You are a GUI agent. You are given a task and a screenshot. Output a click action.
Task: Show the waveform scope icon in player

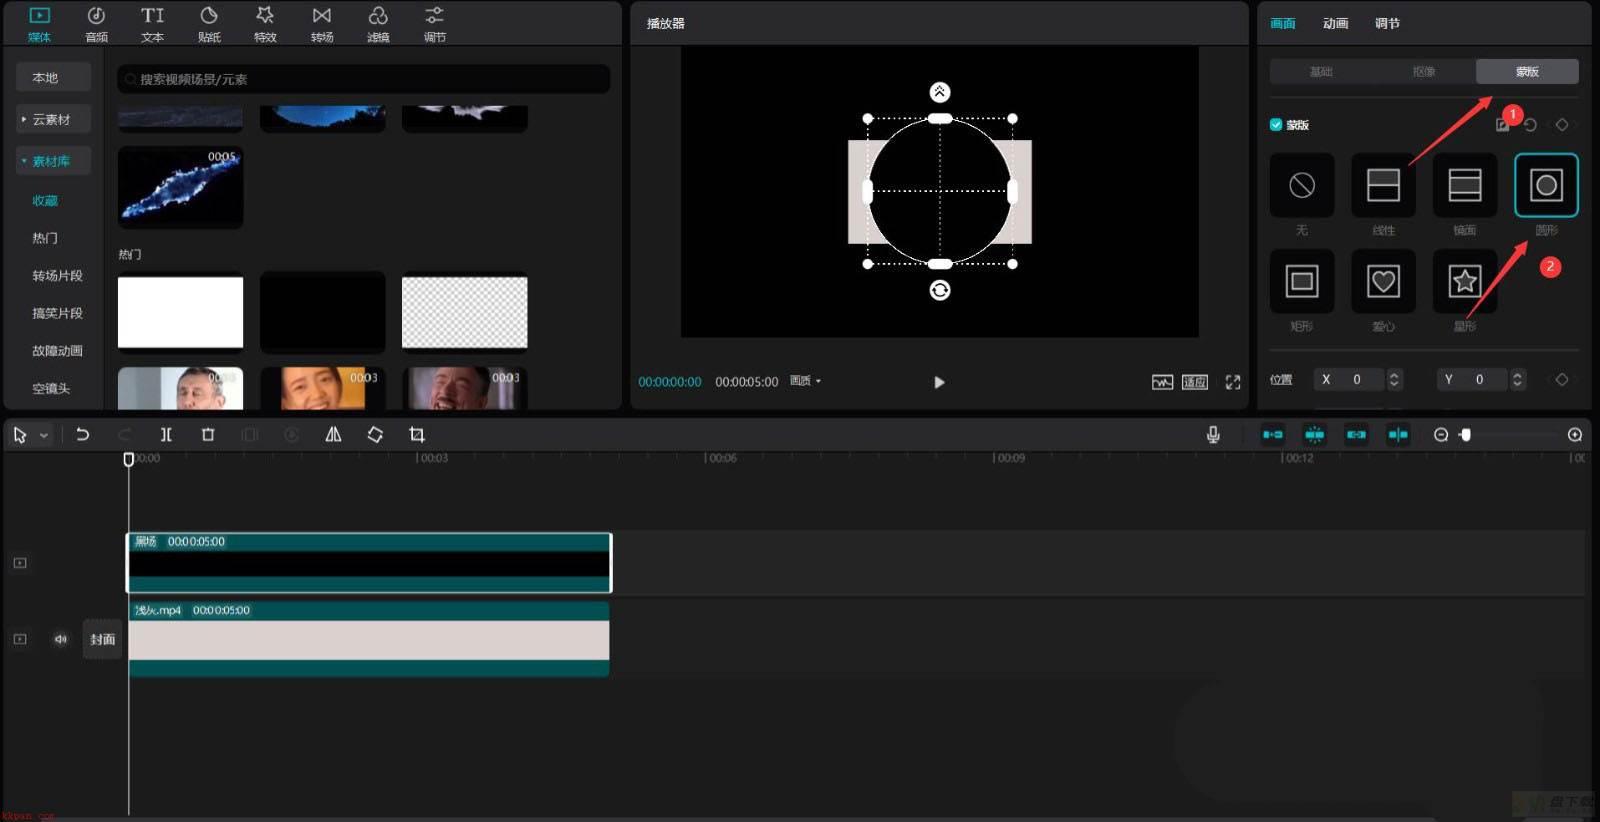[1162, 382]
